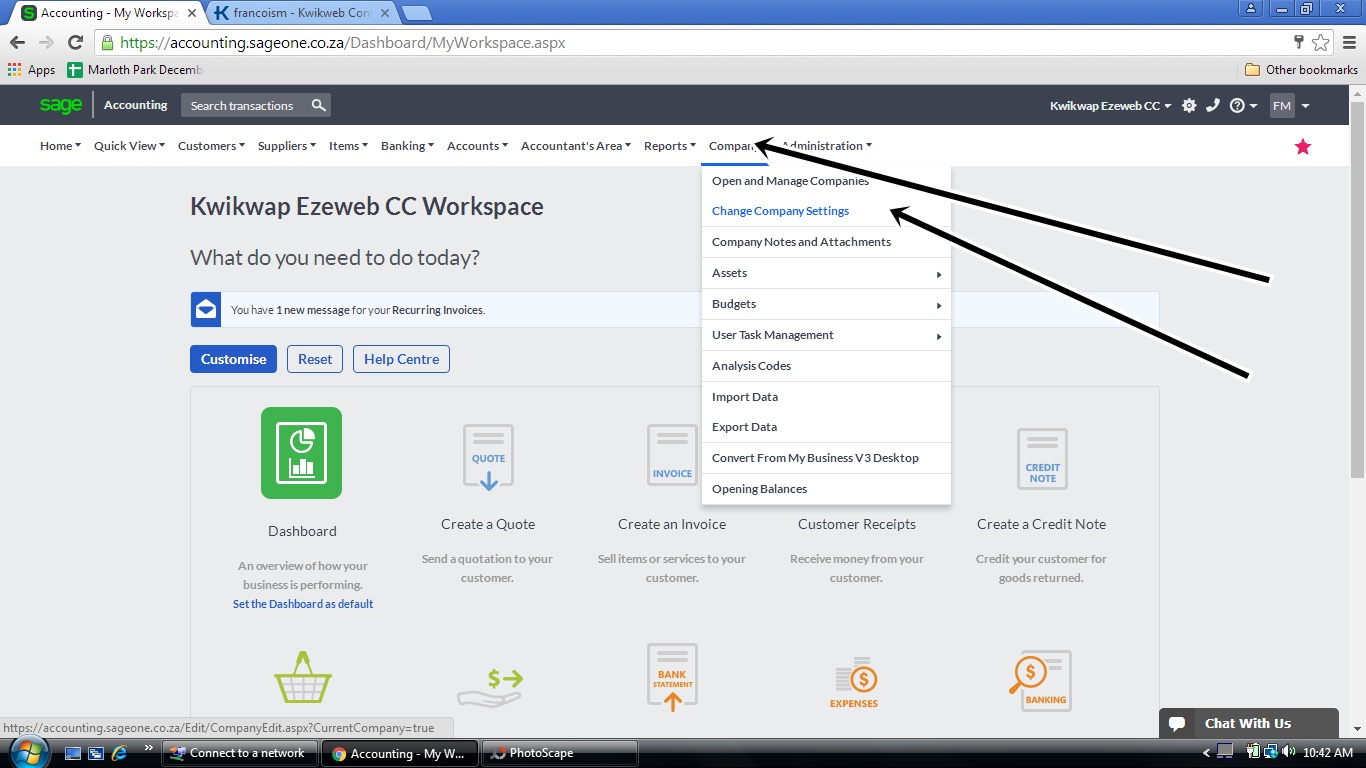Open Other bookmarks folder
Screen dimensions: 1366x768
(x=1301, y=70)
